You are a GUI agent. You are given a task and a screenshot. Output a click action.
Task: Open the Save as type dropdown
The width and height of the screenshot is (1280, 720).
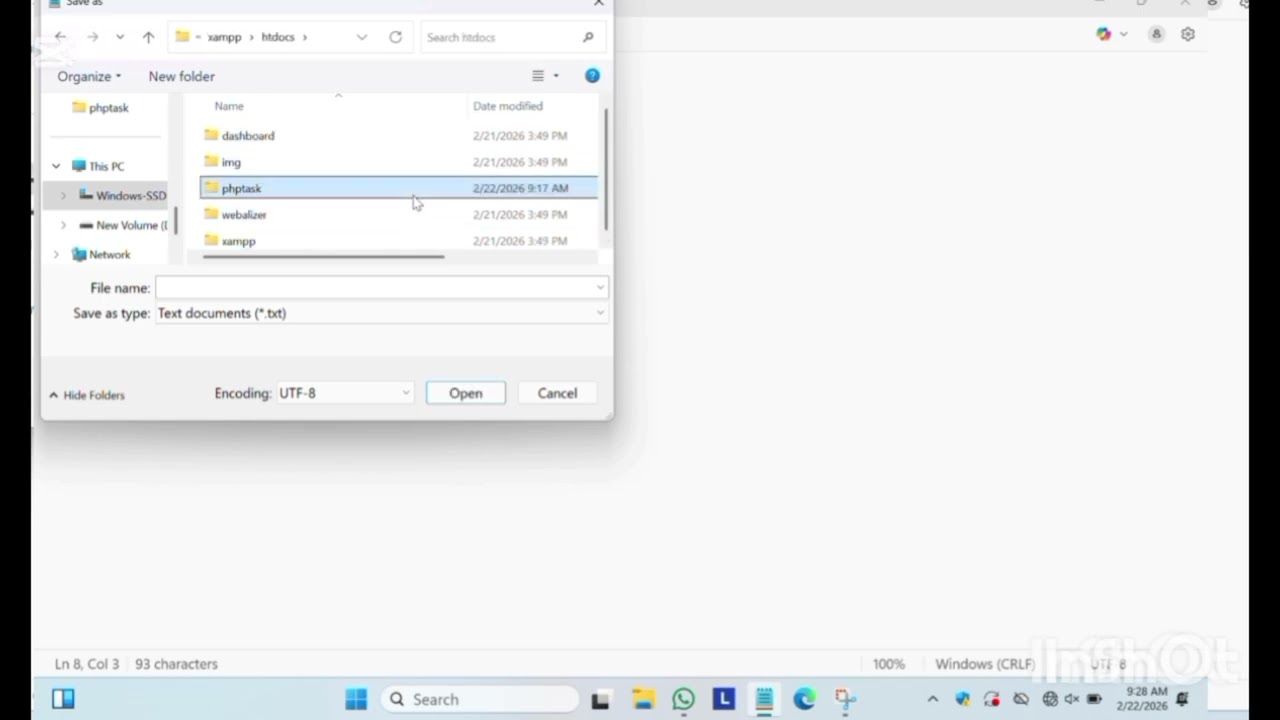(381, 313)
